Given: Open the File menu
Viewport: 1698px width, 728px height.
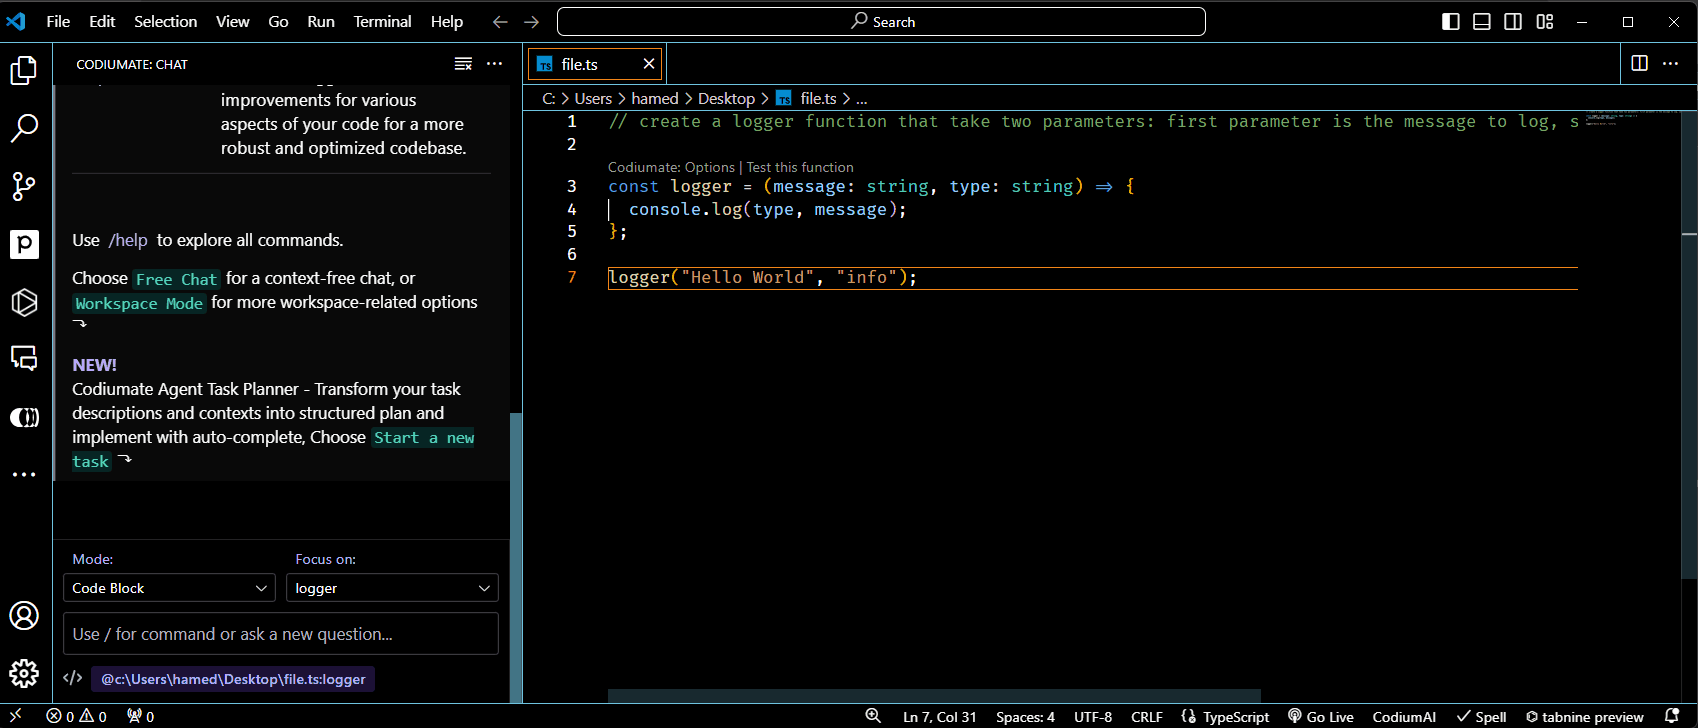Looking at the screenshot, I should coord(58,21).
